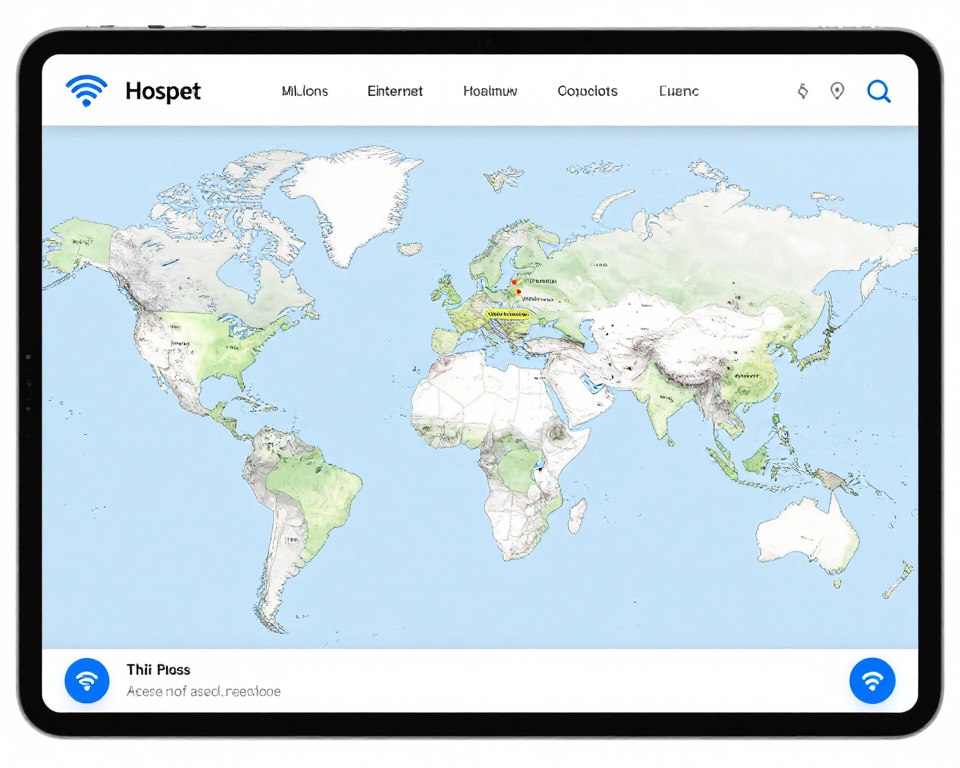960x768 pixels.
Task: Select the lower red hotspot marker in Europe
Action: (x=519, y=292)
